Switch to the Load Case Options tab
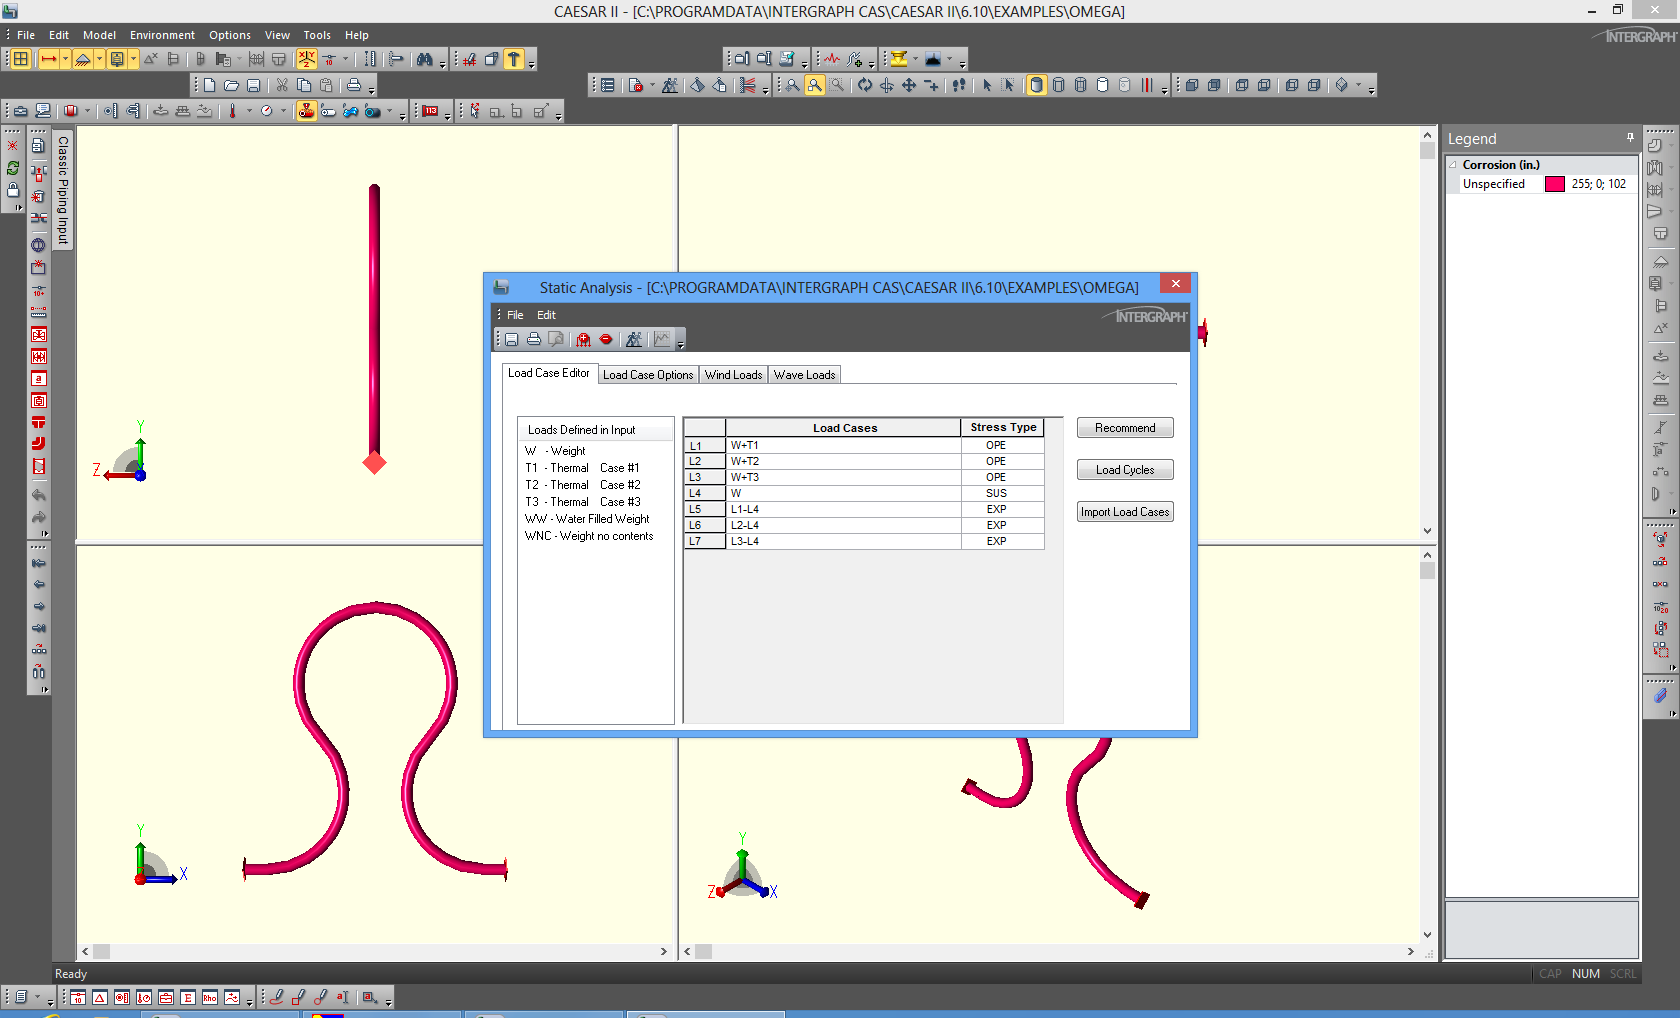Screen dimensions: 1680x1018 (x=648, y=375)
